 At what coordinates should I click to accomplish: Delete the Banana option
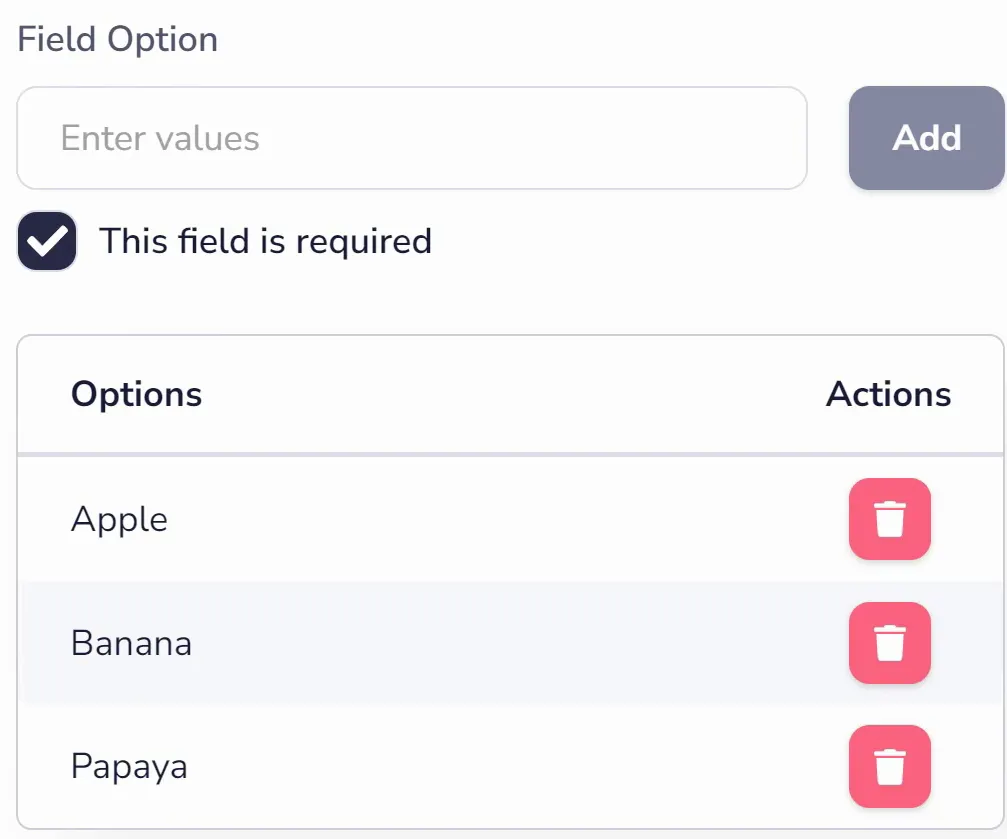pos(889,643)
